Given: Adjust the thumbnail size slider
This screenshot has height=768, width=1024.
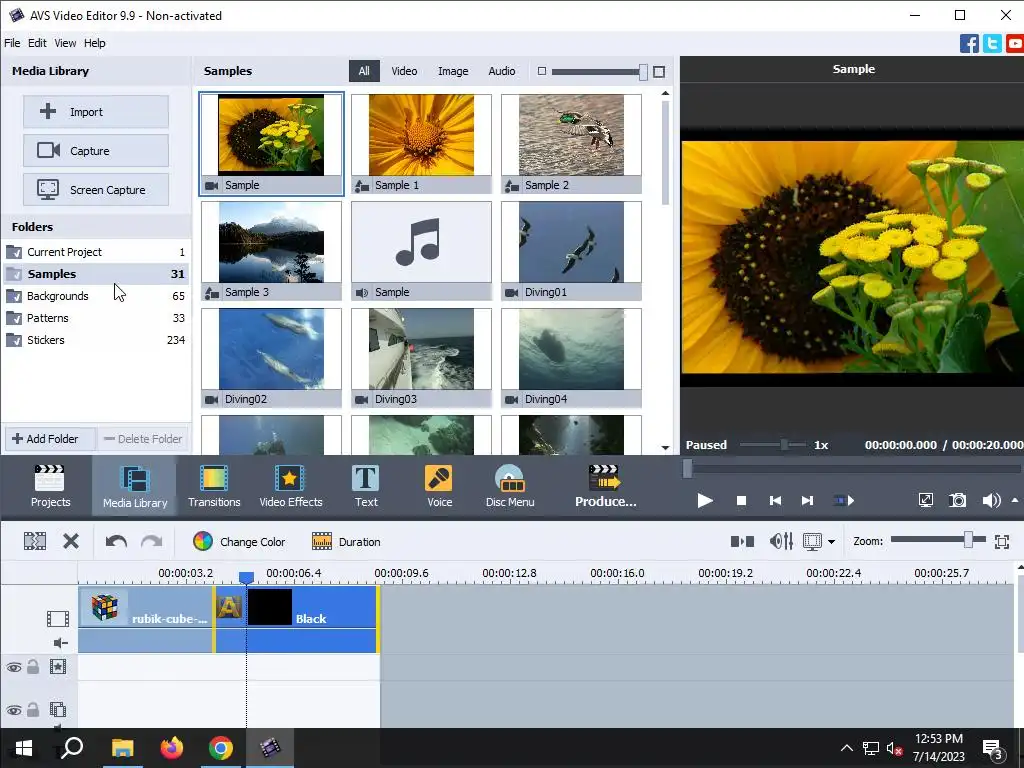Looking at the screenshot, I should pyautogui.click(x=643, y=72).
